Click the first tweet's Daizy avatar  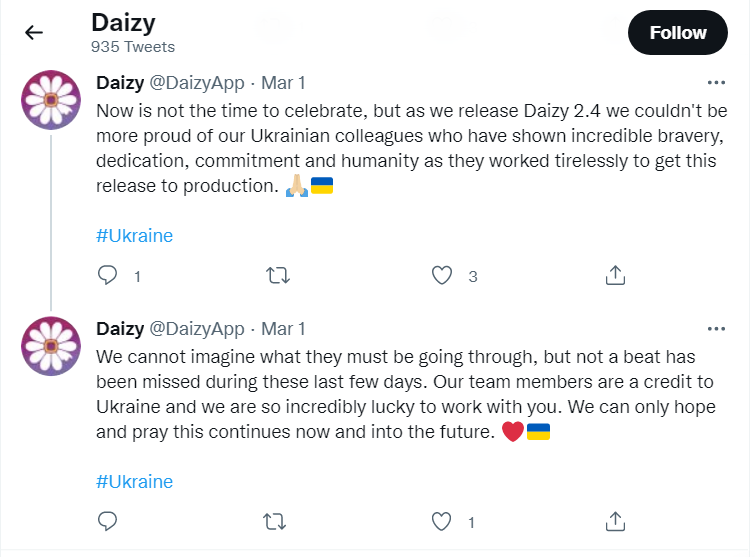click(50, 100)
